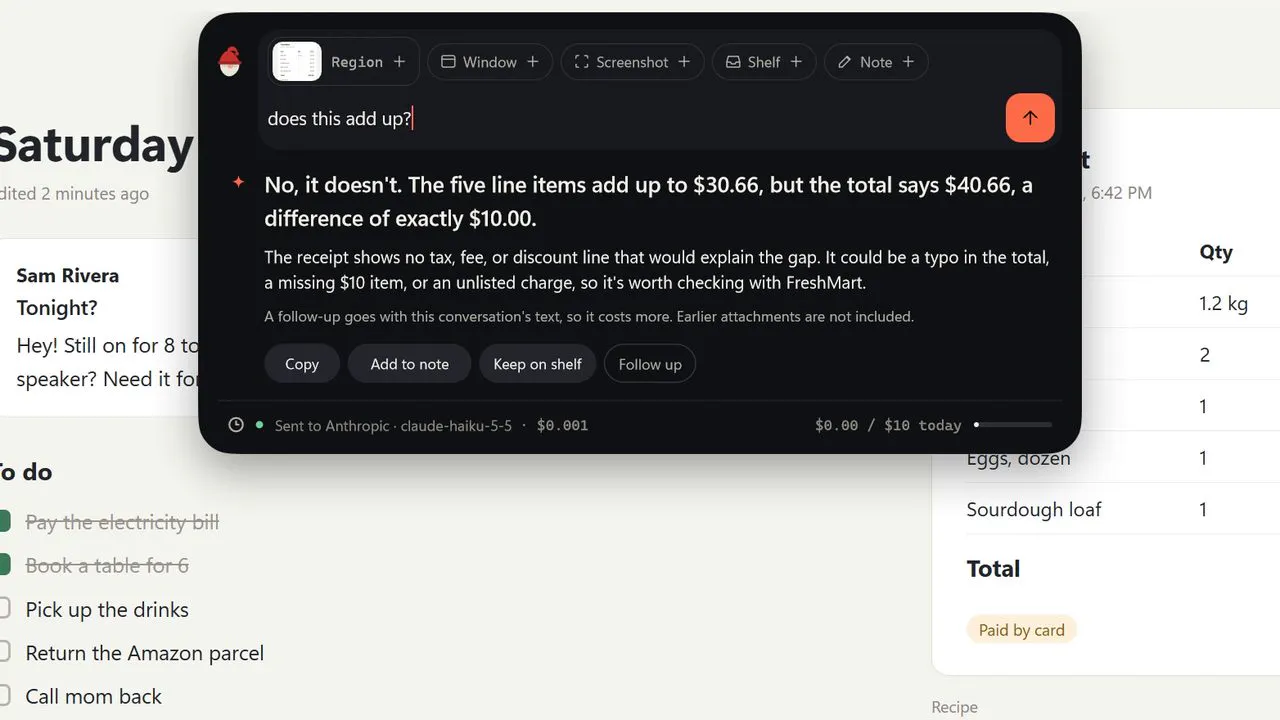
Task: Click Add to note button
Action: [410, 364]
